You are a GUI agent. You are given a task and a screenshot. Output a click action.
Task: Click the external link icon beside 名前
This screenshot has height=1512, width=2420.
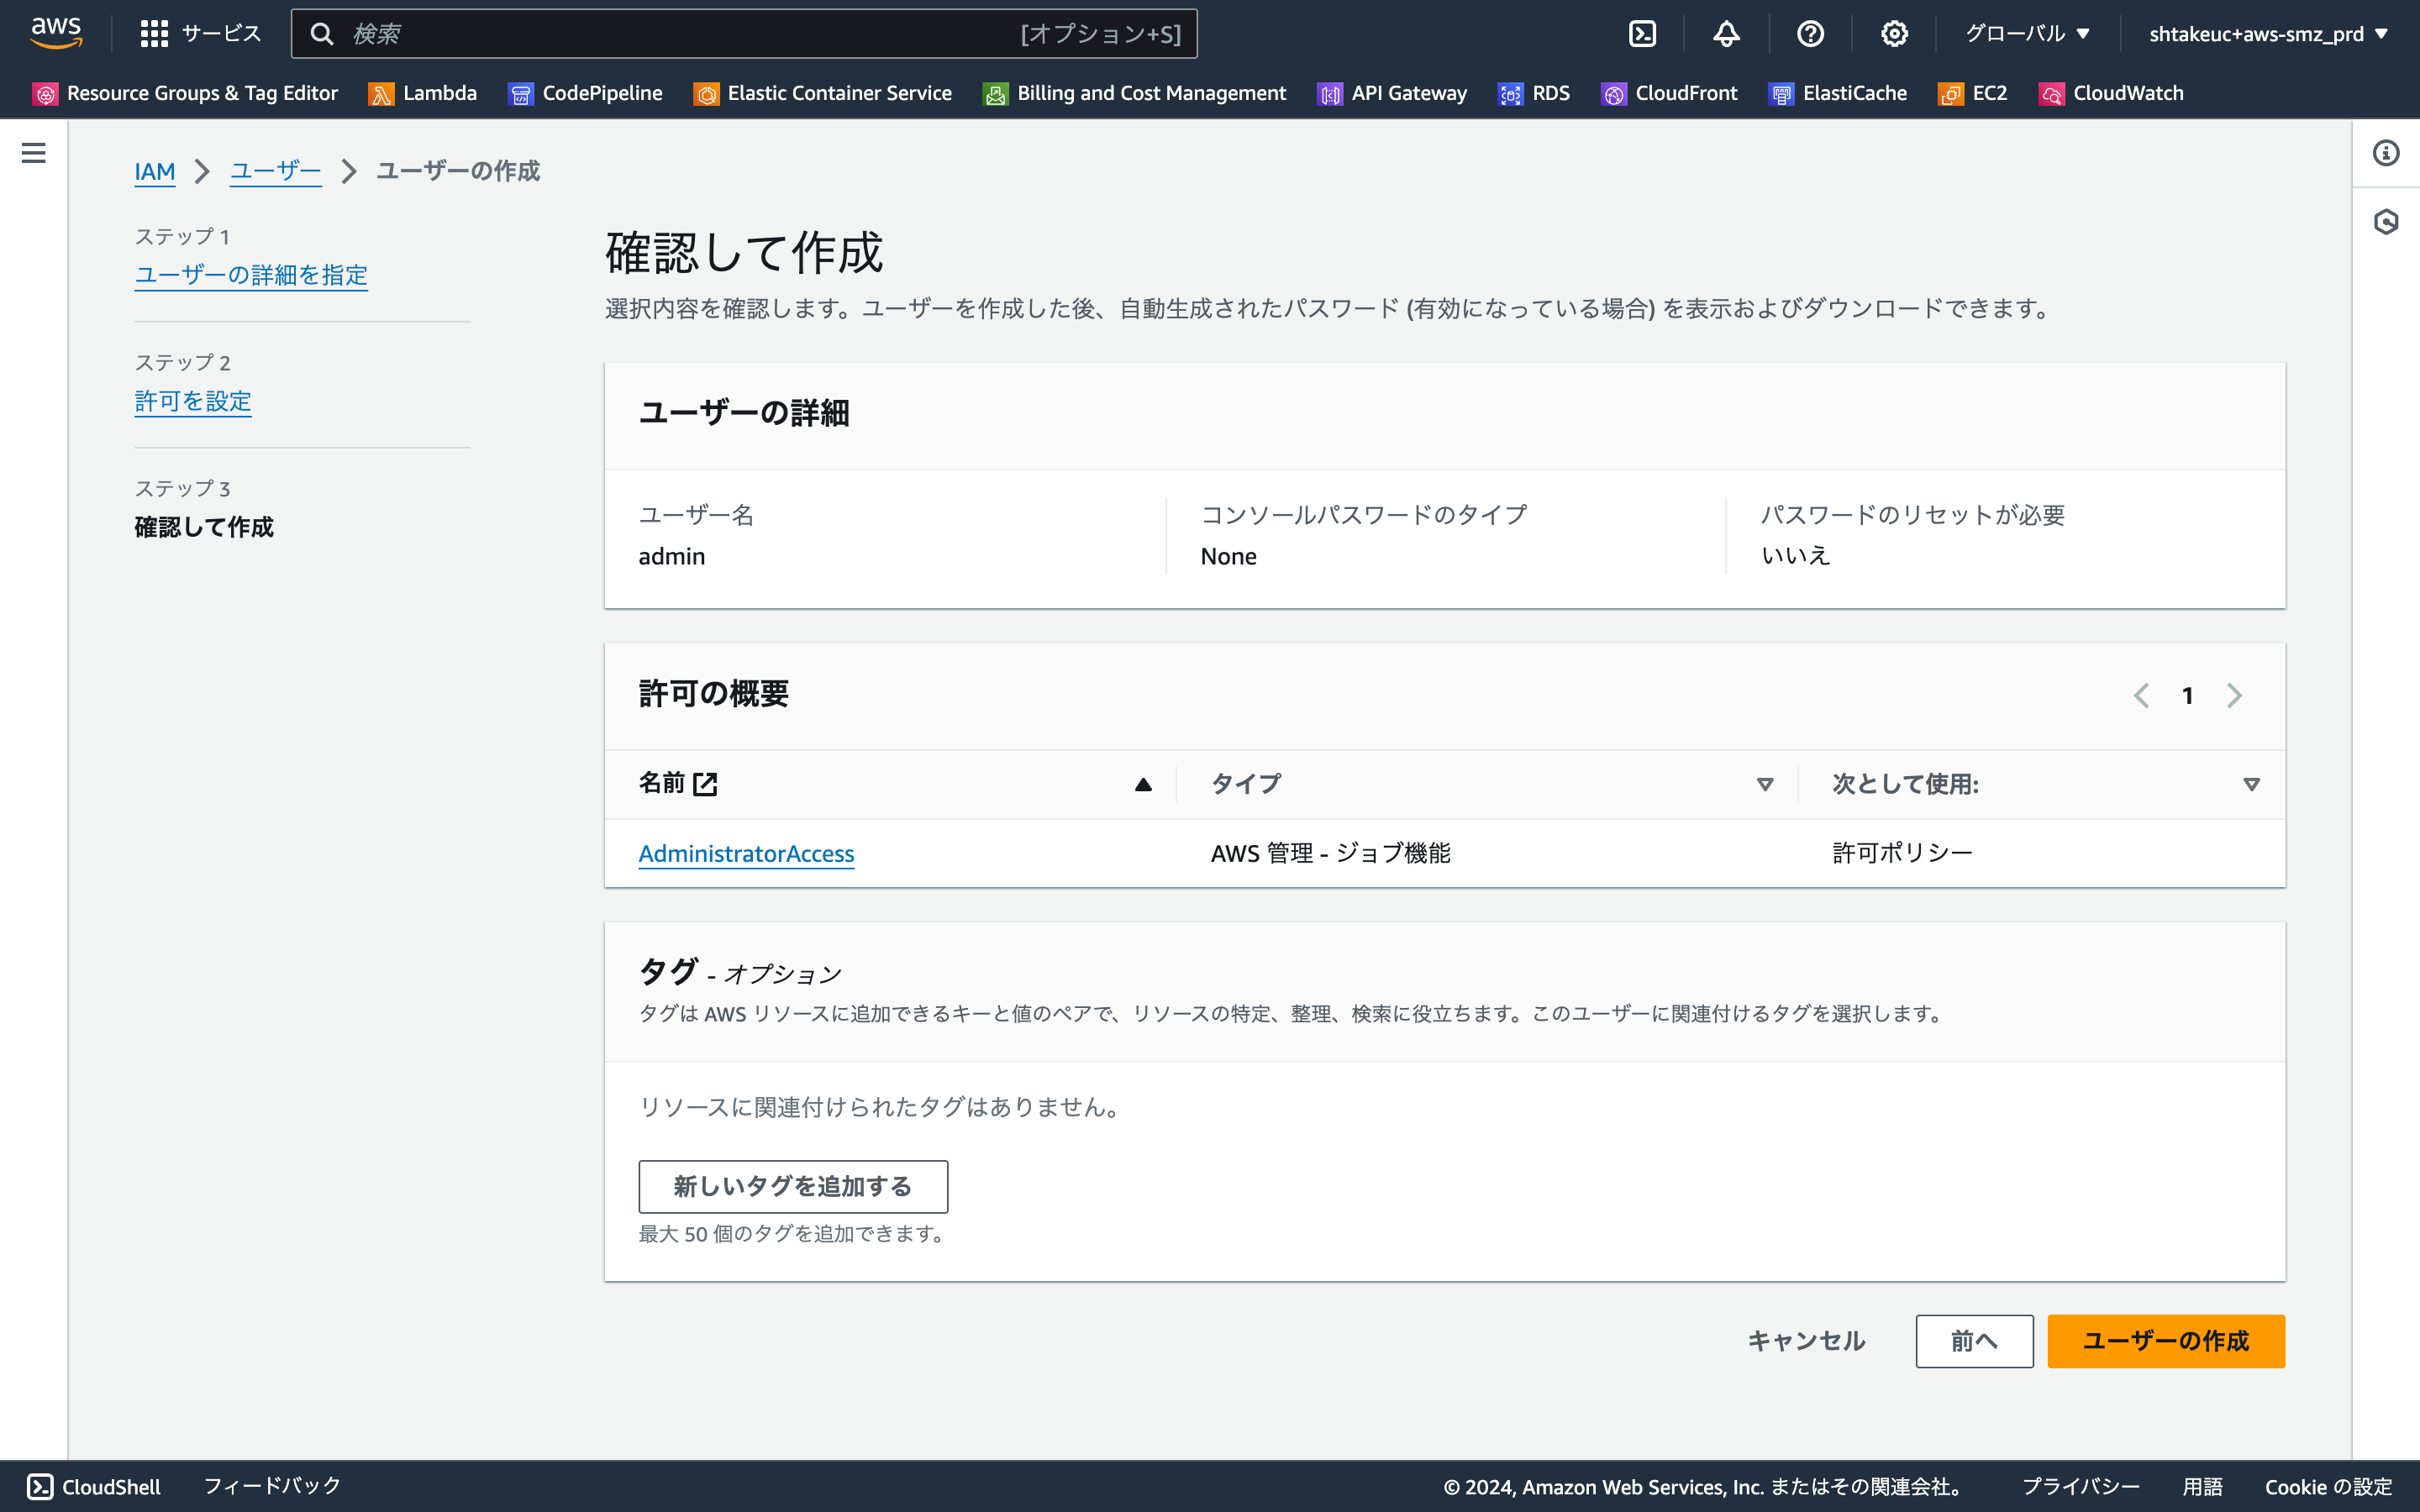point(705,784)
